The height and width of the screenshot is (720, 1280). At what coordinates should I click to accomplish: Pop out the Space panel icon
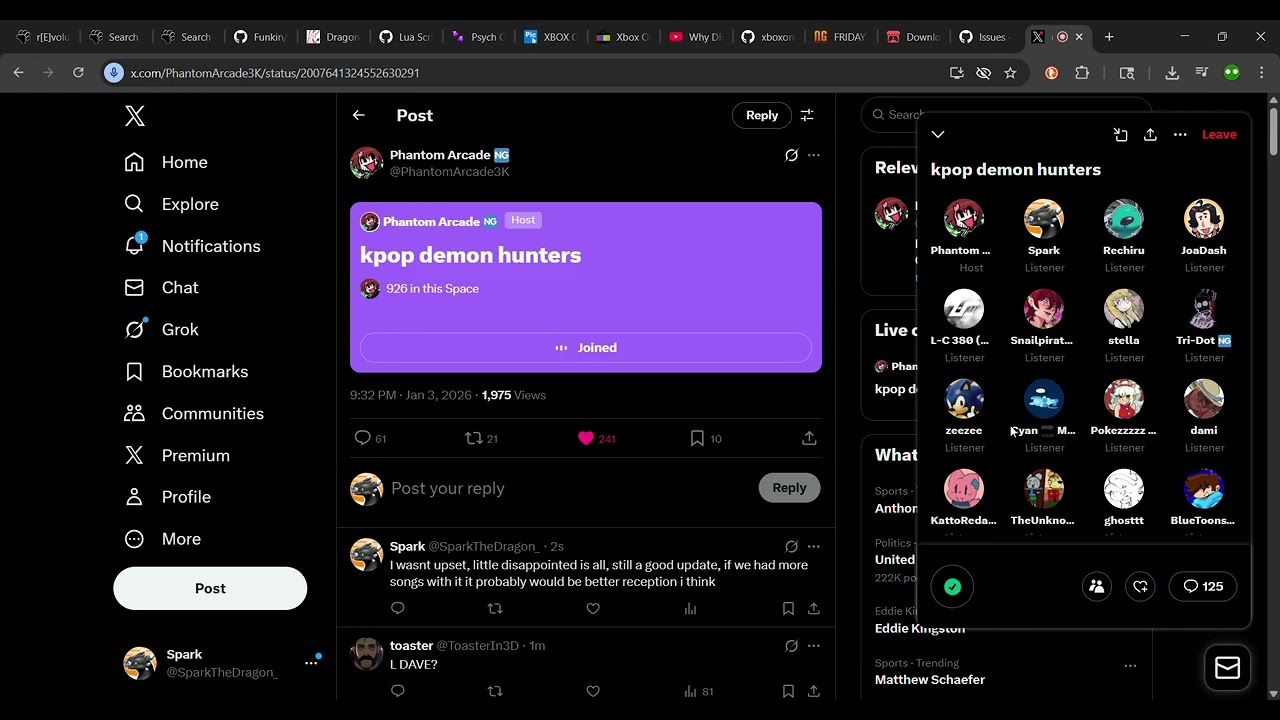(x=1121, y=135)
